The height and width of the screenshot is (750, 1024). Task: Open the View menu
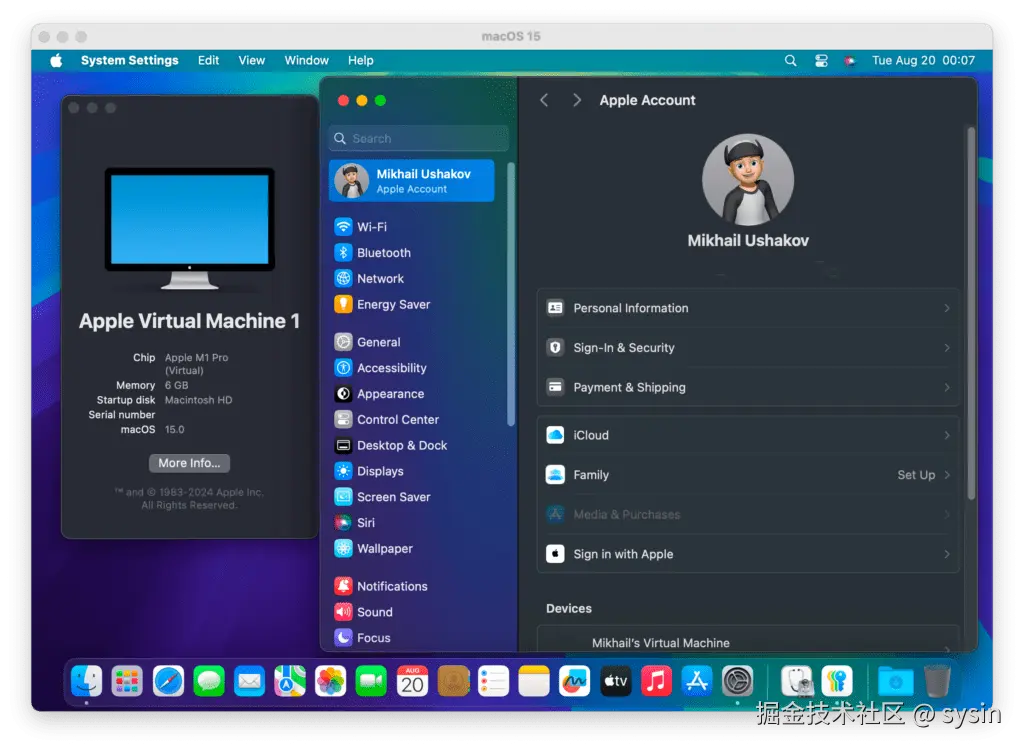click(251, 60)
